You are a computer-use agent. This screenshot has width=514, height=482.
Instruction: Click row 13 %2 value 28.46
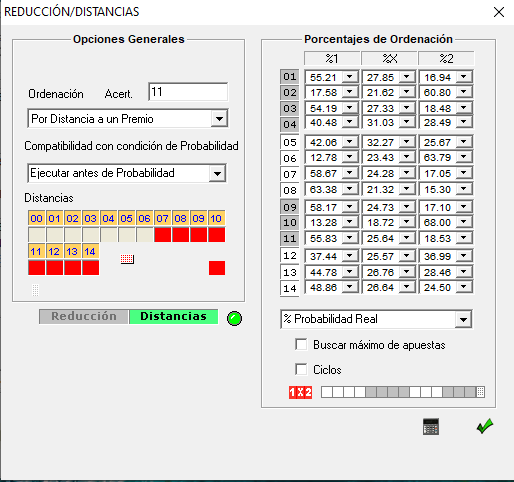point(437,272)
